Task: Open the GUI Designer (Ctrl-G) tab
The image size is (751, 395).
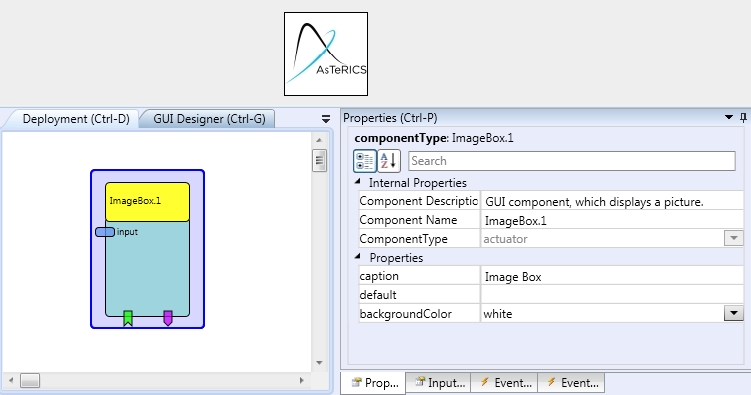Action: [x=209, y=119]
